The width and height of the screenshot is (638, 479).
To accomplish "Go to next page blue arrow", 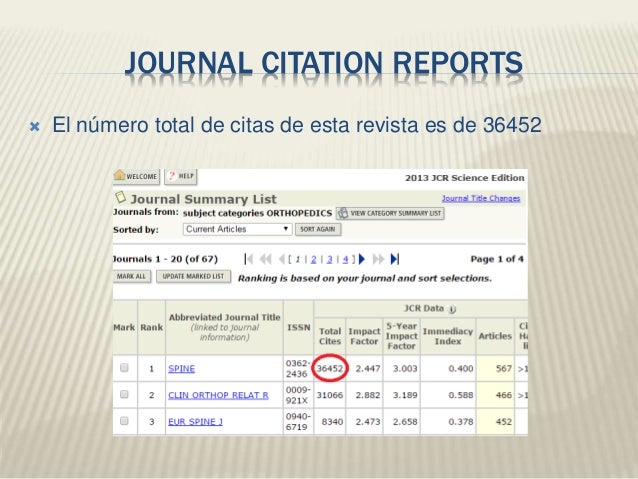I will pos(362,259).
